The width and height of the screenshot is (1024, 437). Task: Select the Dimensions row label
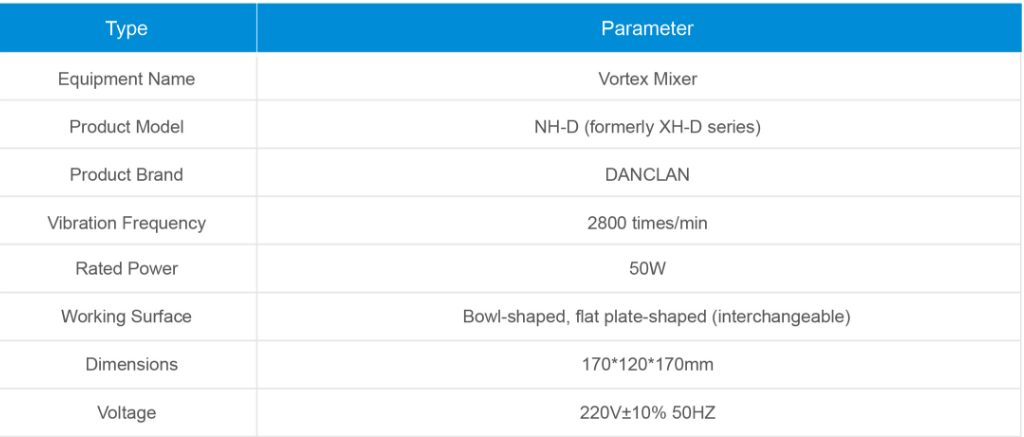[127, 365]
